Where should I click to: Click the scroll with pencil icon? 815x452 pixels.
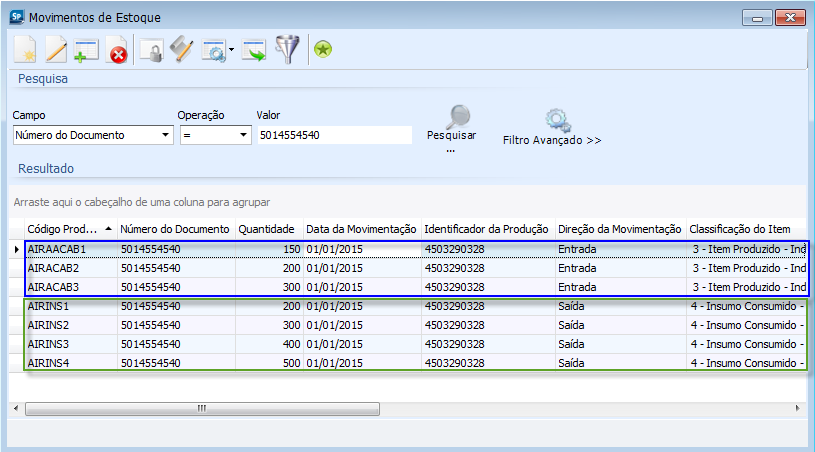click(x=181, y=50)
